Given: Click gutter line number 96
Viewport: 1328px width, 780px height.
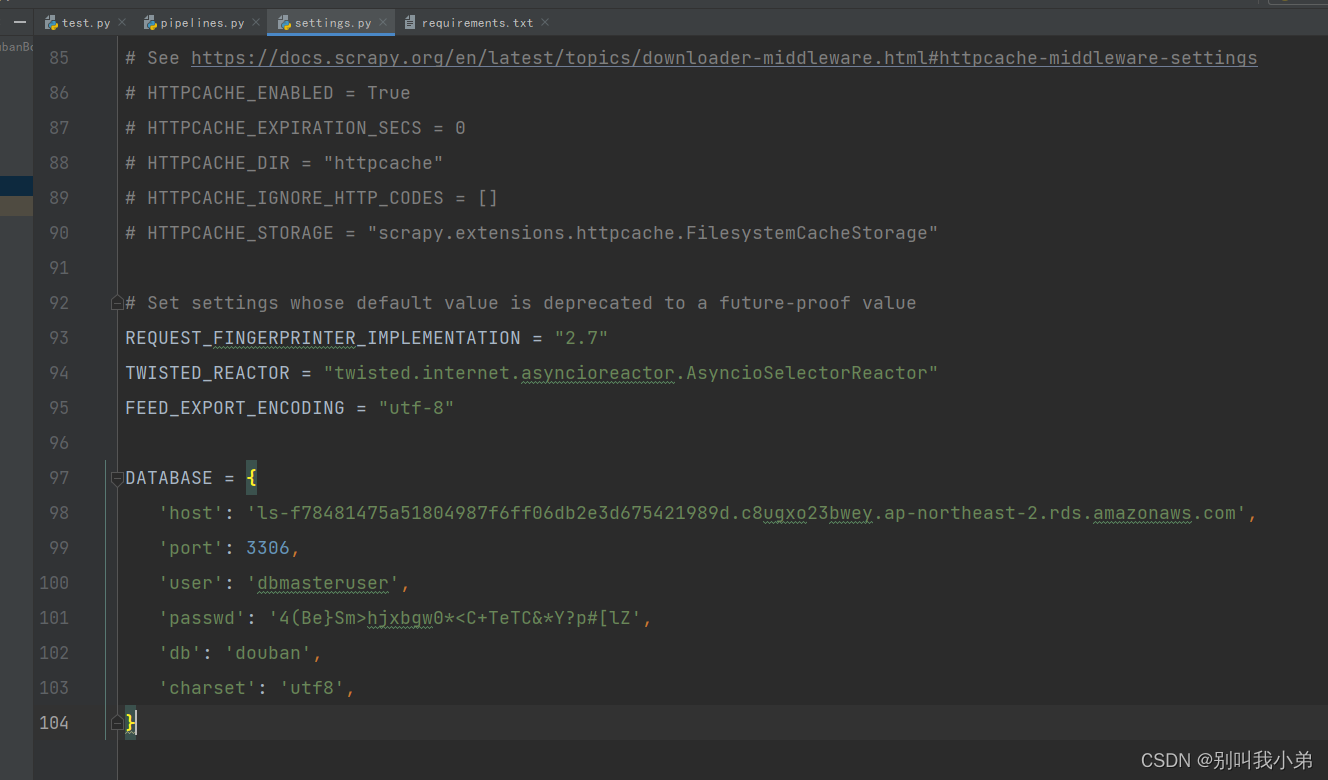Looking at the screenshot, I should pyautogui.click(x=59, y=443).
